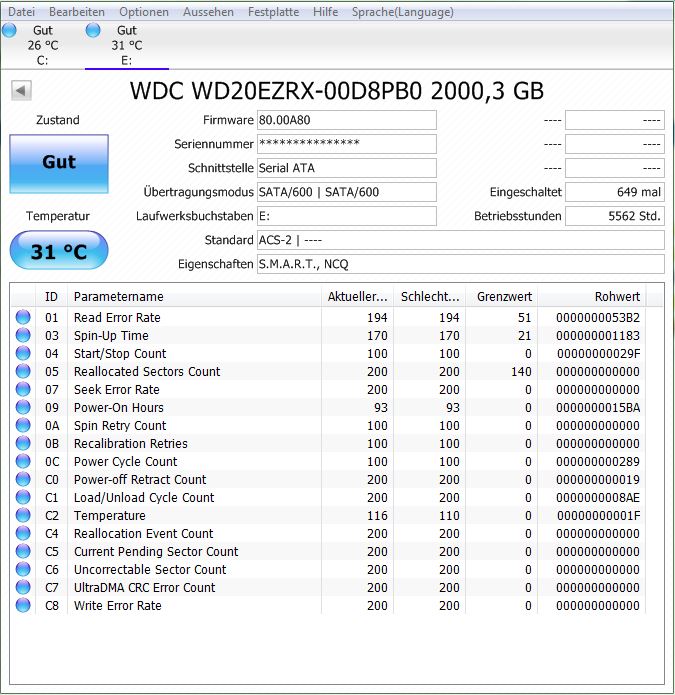Click status orb of Recalibration Retries row
The image size is (675, 695).
tap(23, 443)
